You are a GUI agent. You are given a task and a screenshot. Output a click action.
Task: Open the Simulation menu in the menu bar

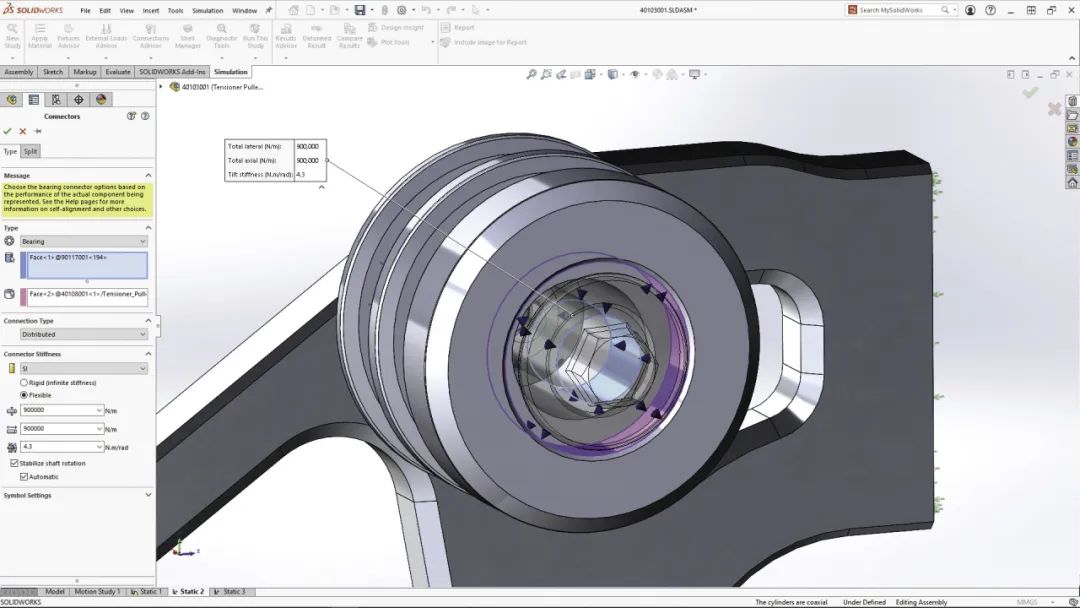point(210,10)
